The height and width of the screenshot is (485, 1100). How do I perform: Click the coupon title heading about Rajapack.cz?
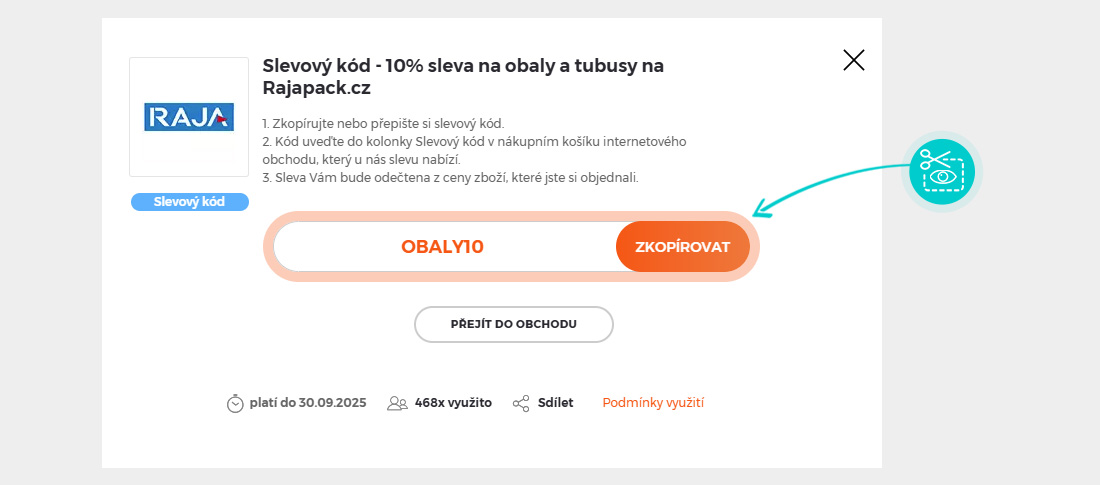coord(463,76)
